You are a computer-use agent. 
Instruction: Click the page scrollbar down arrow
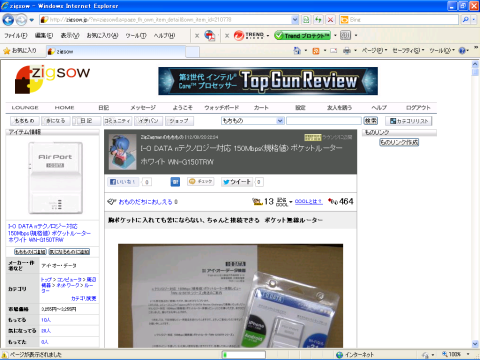475,344
